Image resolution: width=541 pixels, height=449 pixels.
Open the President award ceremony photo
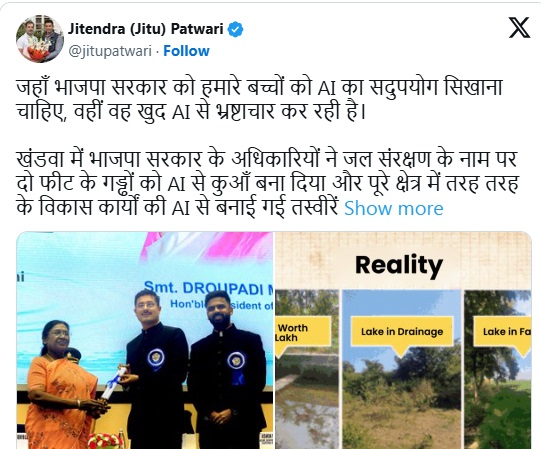pos(145,340)
